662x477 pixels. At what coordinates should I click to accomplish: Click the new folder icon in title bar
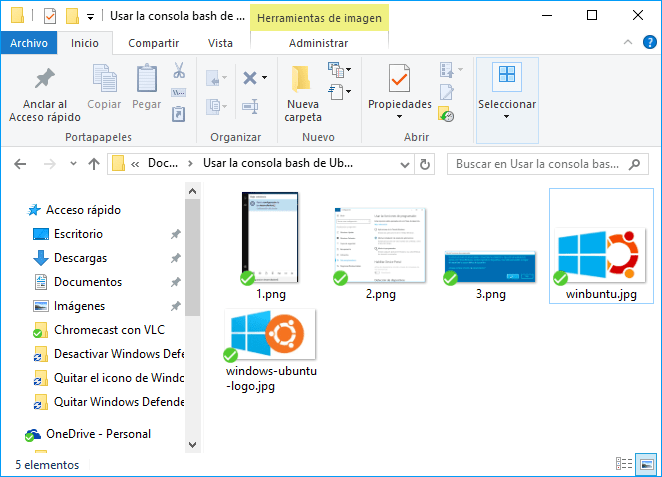pyautogui.click(x=72, y=16)
